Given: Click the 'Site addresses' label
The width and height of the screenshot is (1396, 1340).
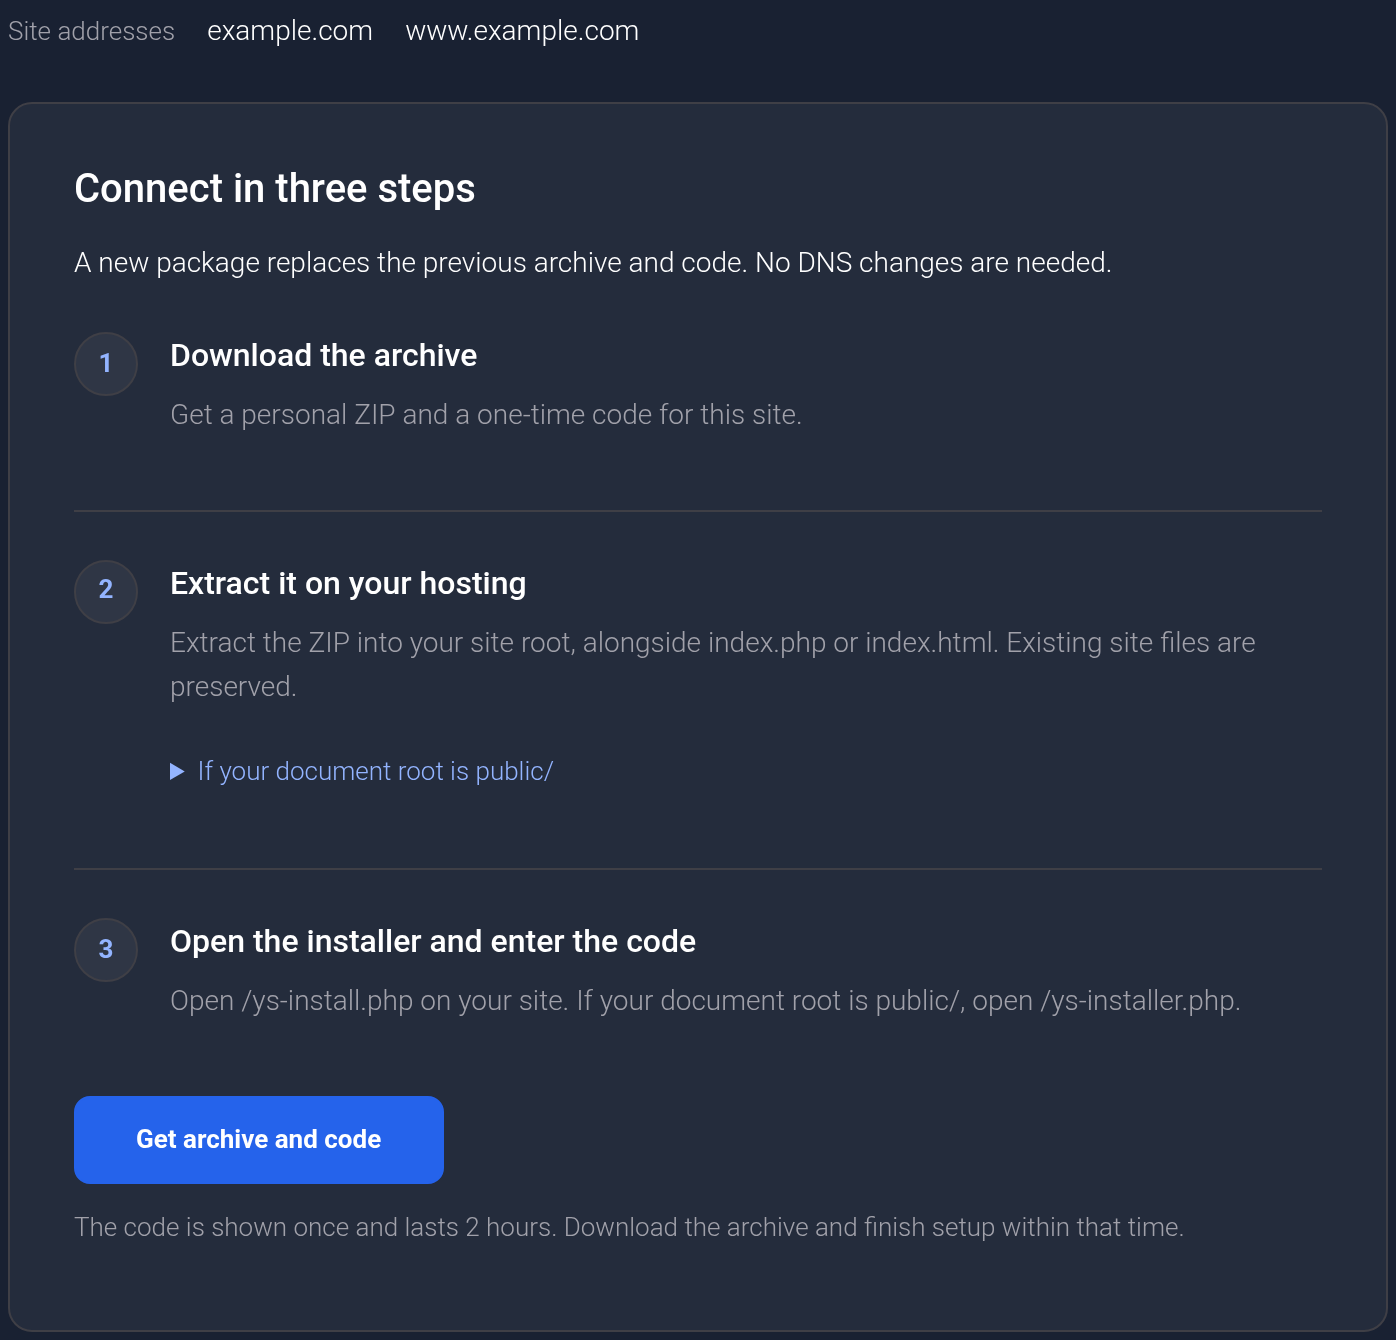Looking at the screenshot, I should click(91, 31).
